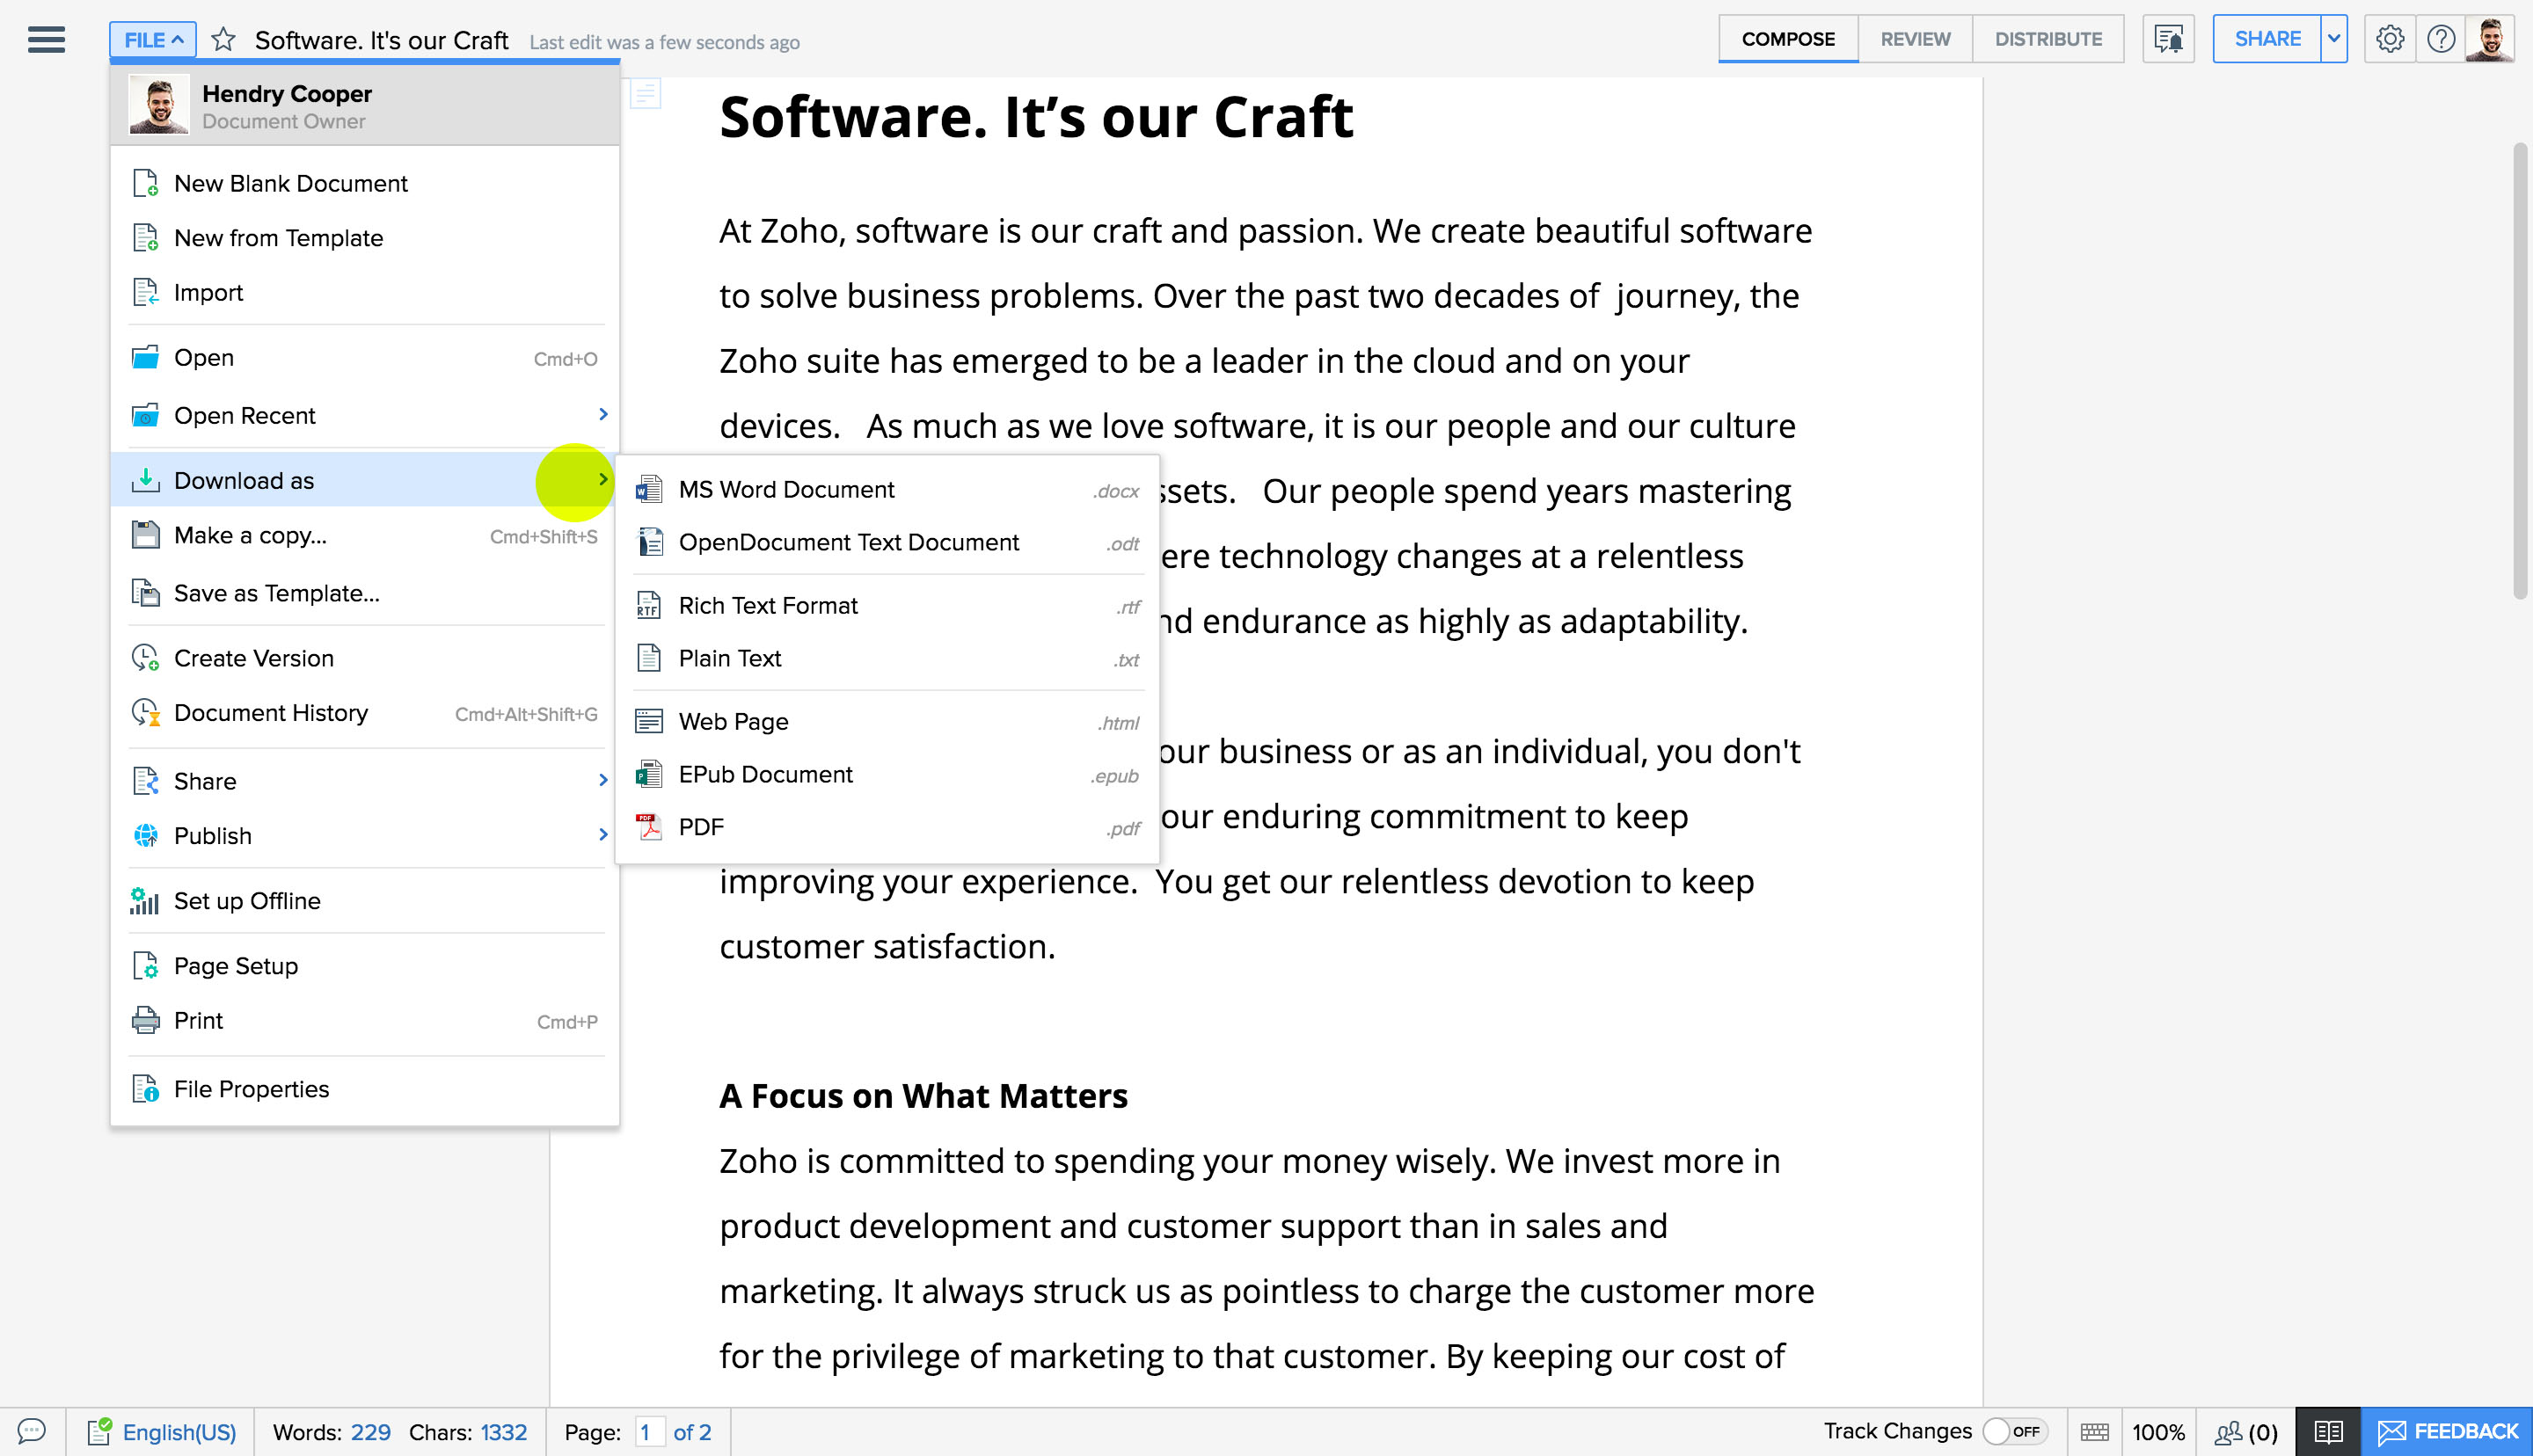The width and height of the screenshot is (2533, 1456).
Task: Star the document as favorite
Action: coord(223,40)
